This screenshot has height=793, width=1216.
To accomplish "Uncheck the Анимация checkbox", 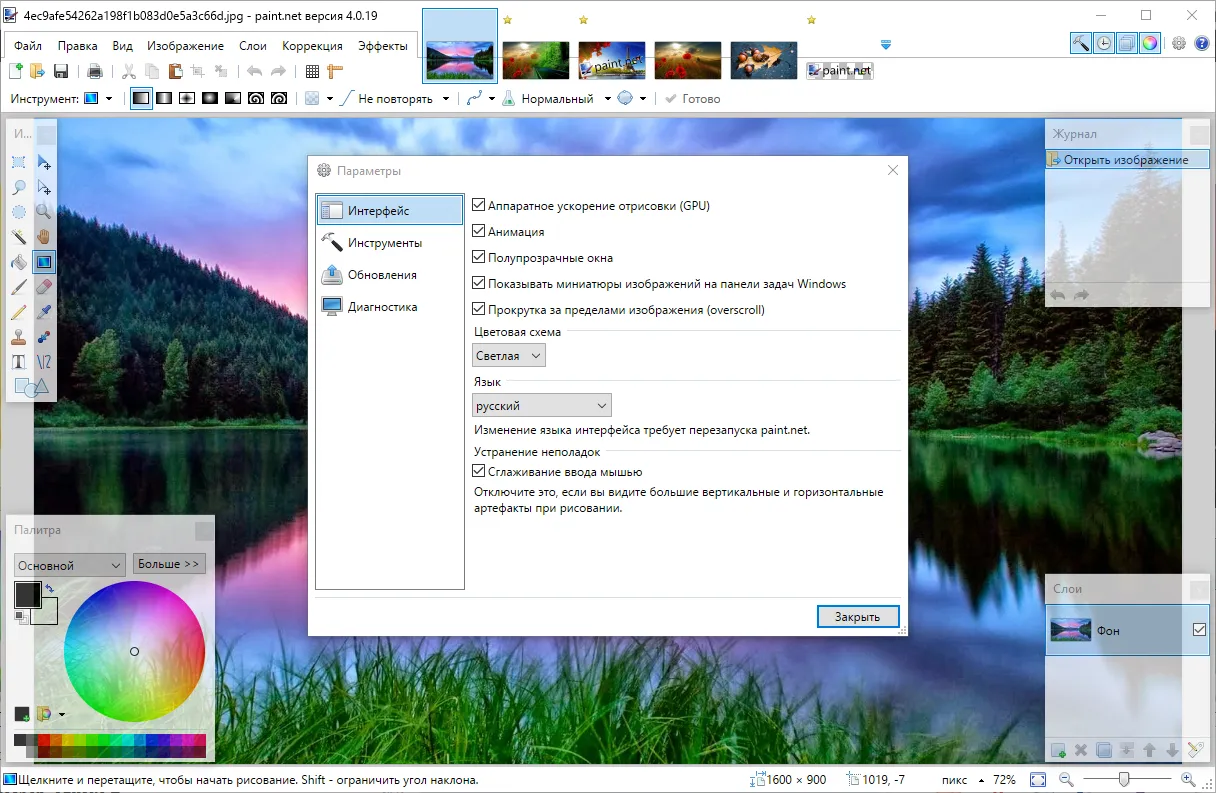I will click(479, 232).
